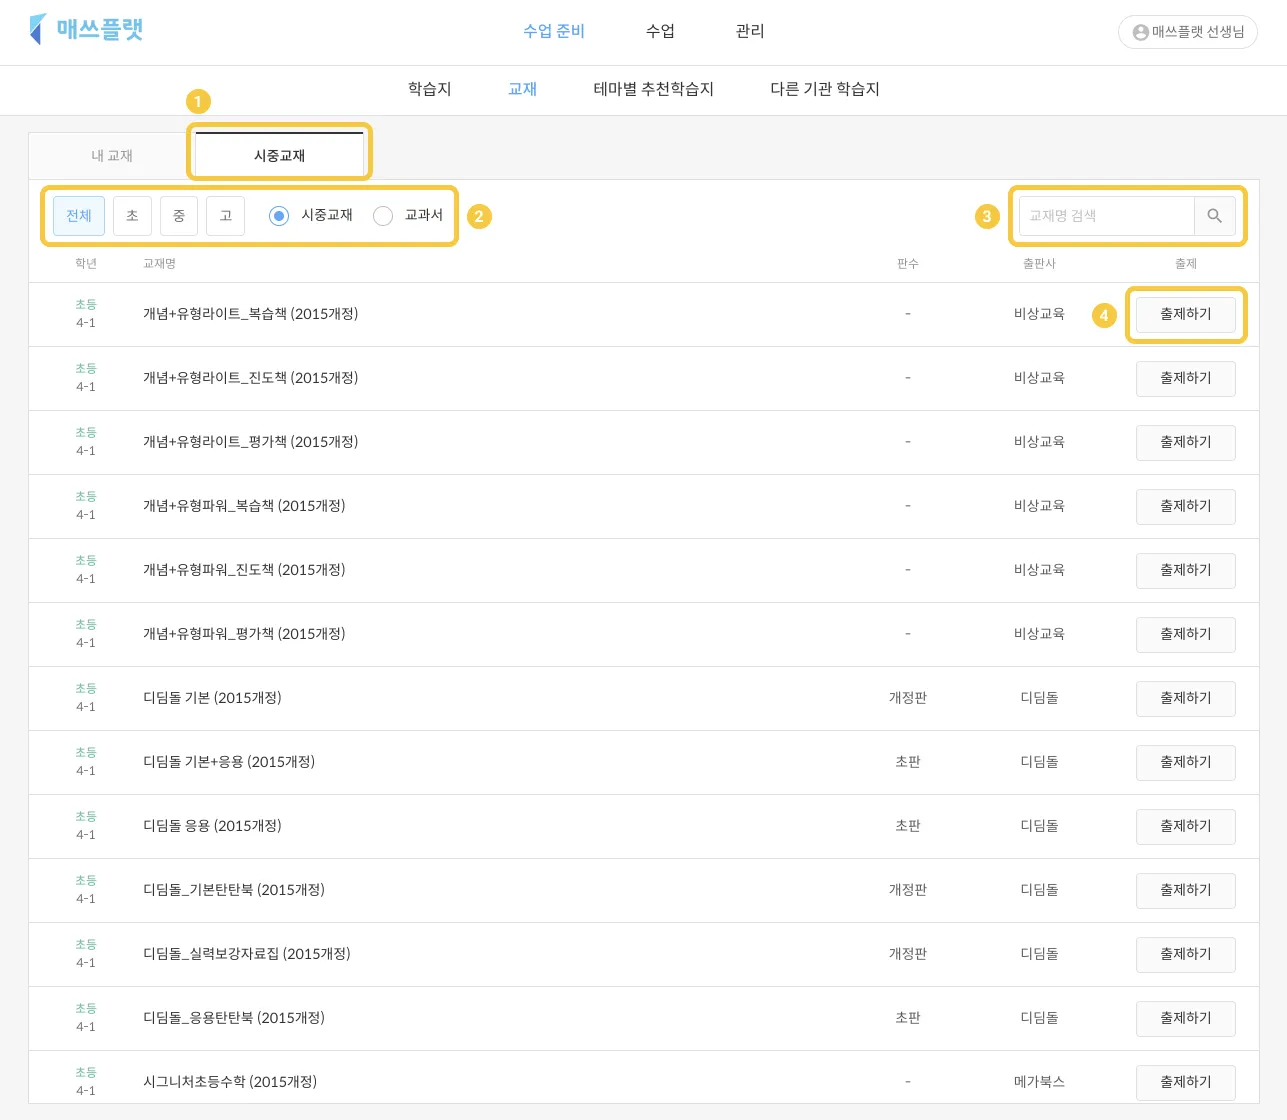Image resolution: width=1287 pixels, height=1120 pixels.
Task: Filter by 고 school level
Action: click(226, 216)
